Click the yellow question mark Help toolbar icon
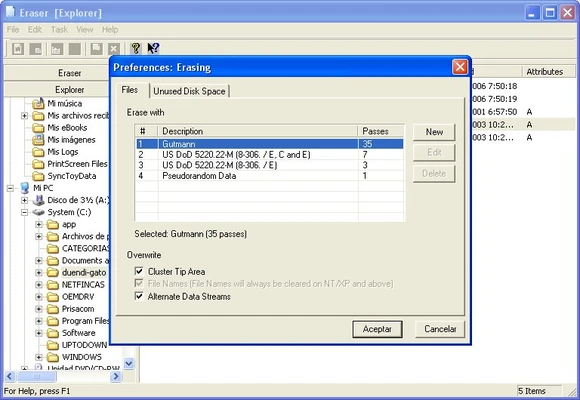Screen dimensions: 580x400 pos(136,48)
